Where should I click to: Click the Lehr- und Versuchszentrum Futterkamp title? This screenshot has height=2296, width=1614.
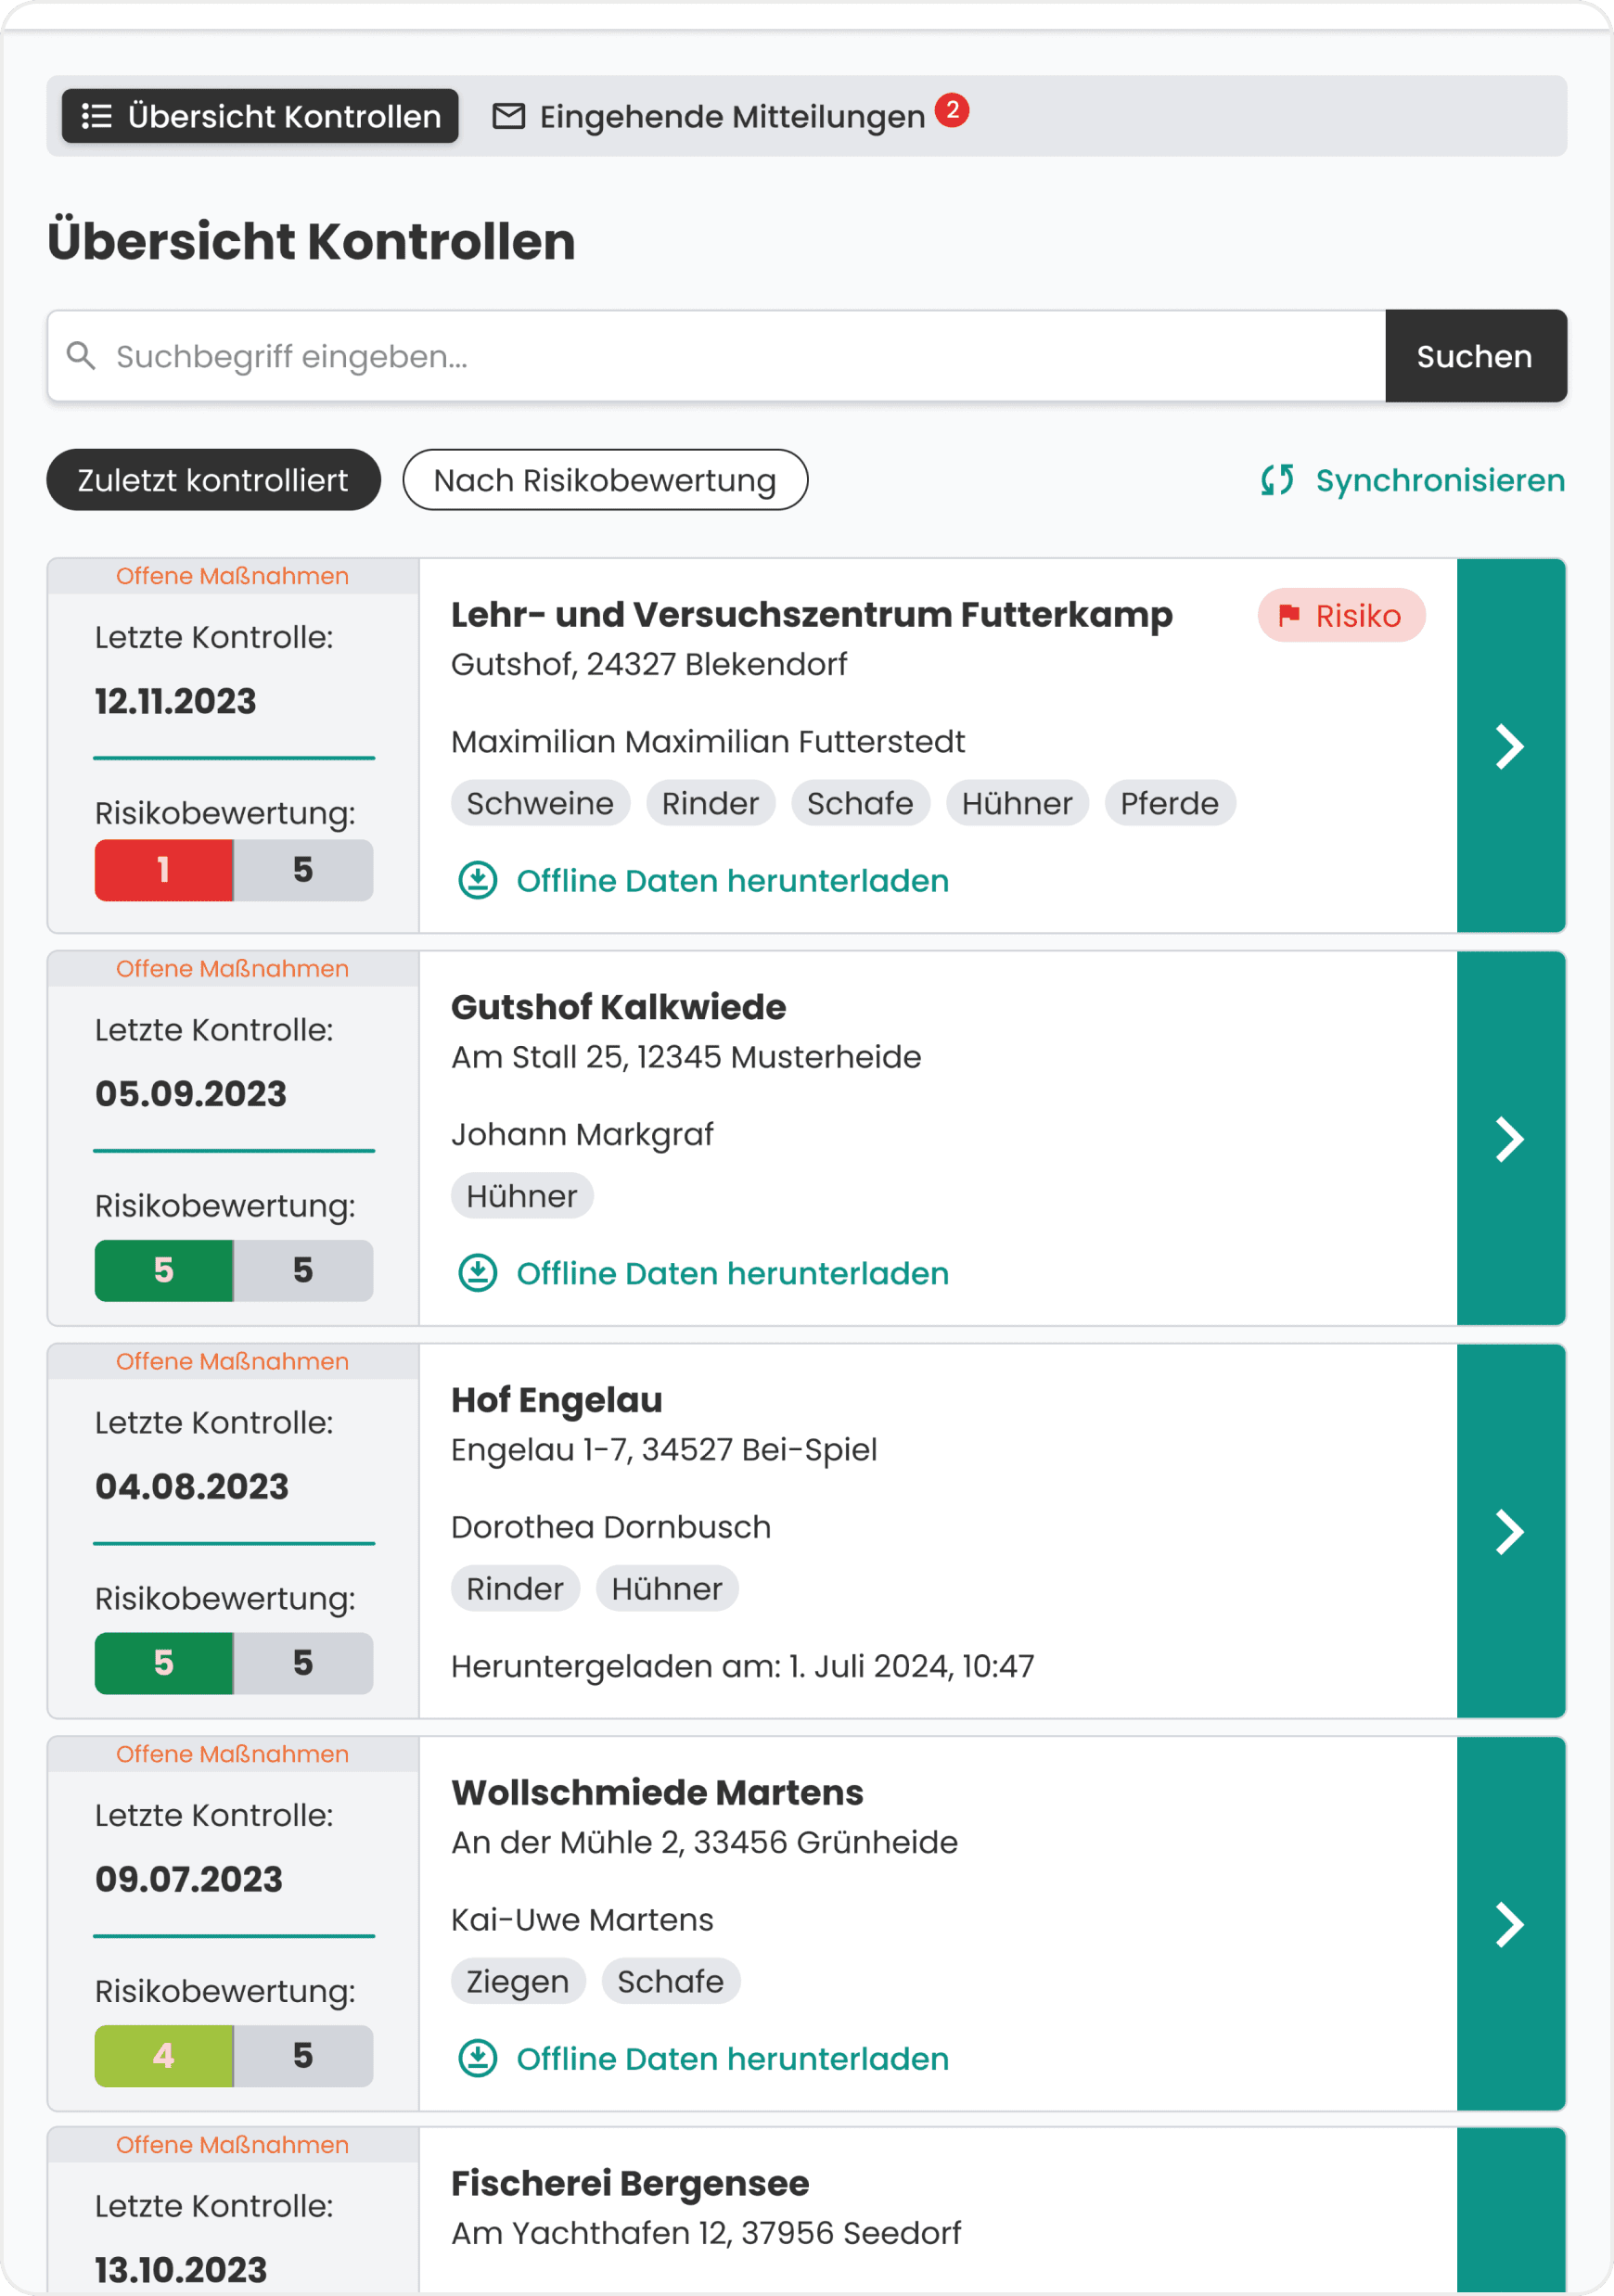pyautogui.click(x=812, y=615)
